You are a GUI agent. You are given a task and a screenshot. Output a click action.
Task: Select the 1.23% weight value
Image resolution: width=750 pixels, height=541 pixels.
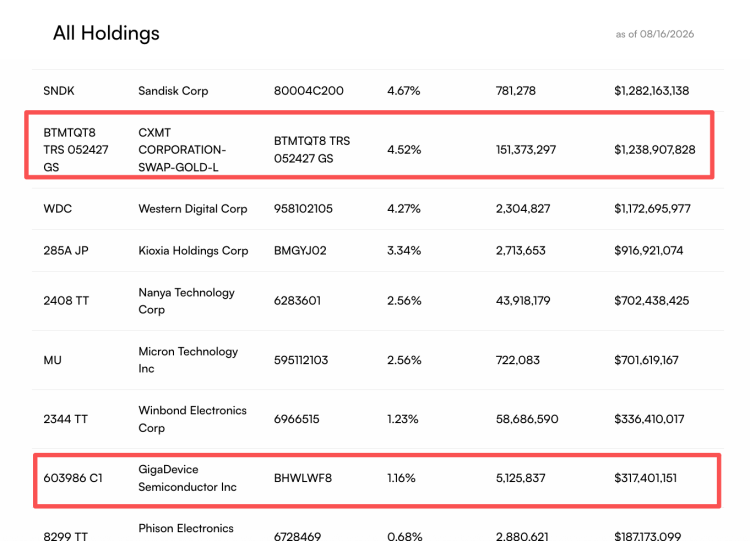(x=403, y=420)
